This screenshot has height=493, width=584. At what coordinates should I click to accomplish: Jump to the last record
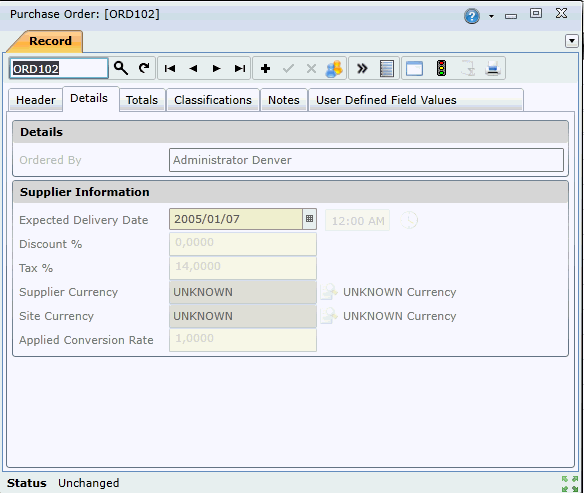point(240,69)
